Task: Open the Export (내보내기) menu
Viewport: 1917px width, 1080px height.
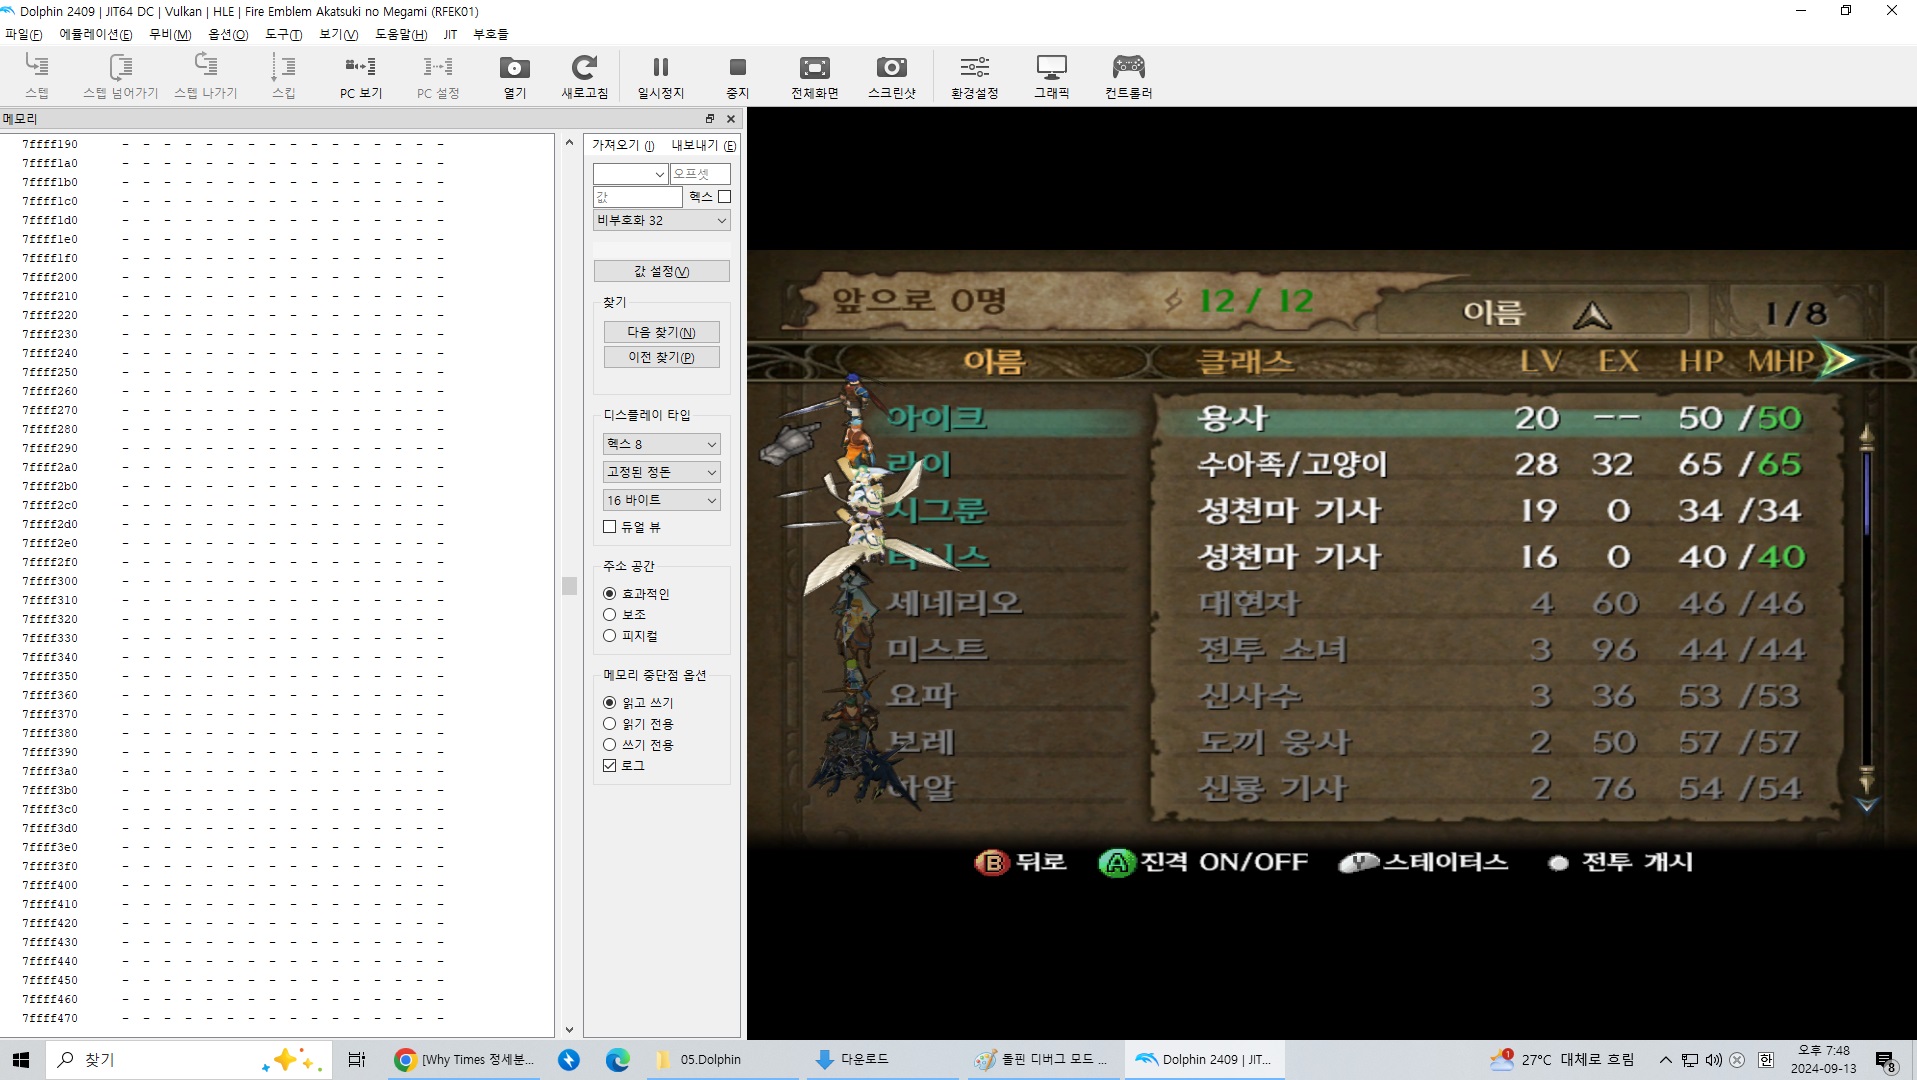Action: tap(704, 145)
